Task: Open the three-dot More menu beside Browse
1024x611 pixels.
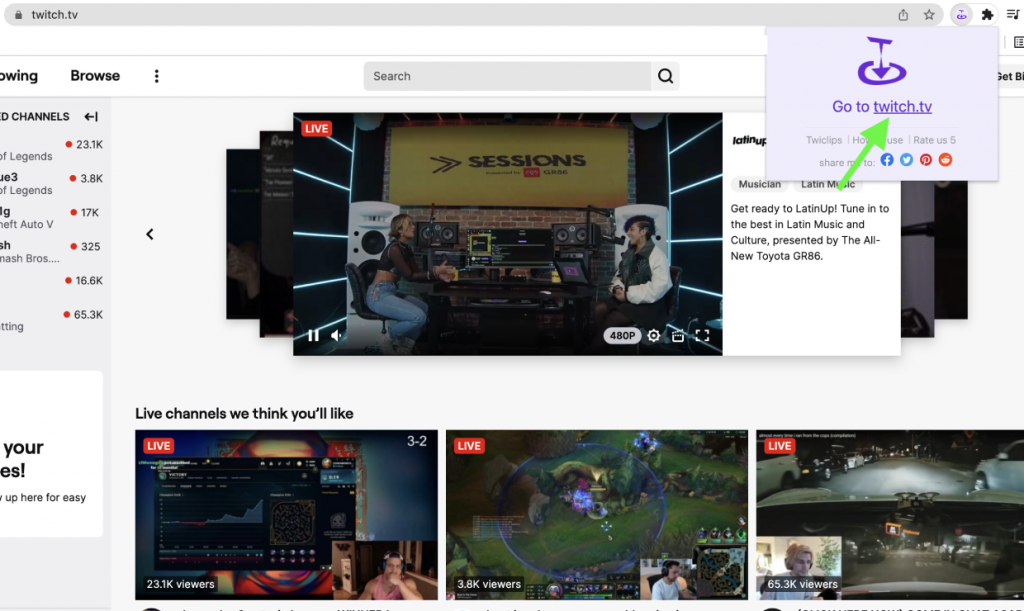Action: click(156, 76)
